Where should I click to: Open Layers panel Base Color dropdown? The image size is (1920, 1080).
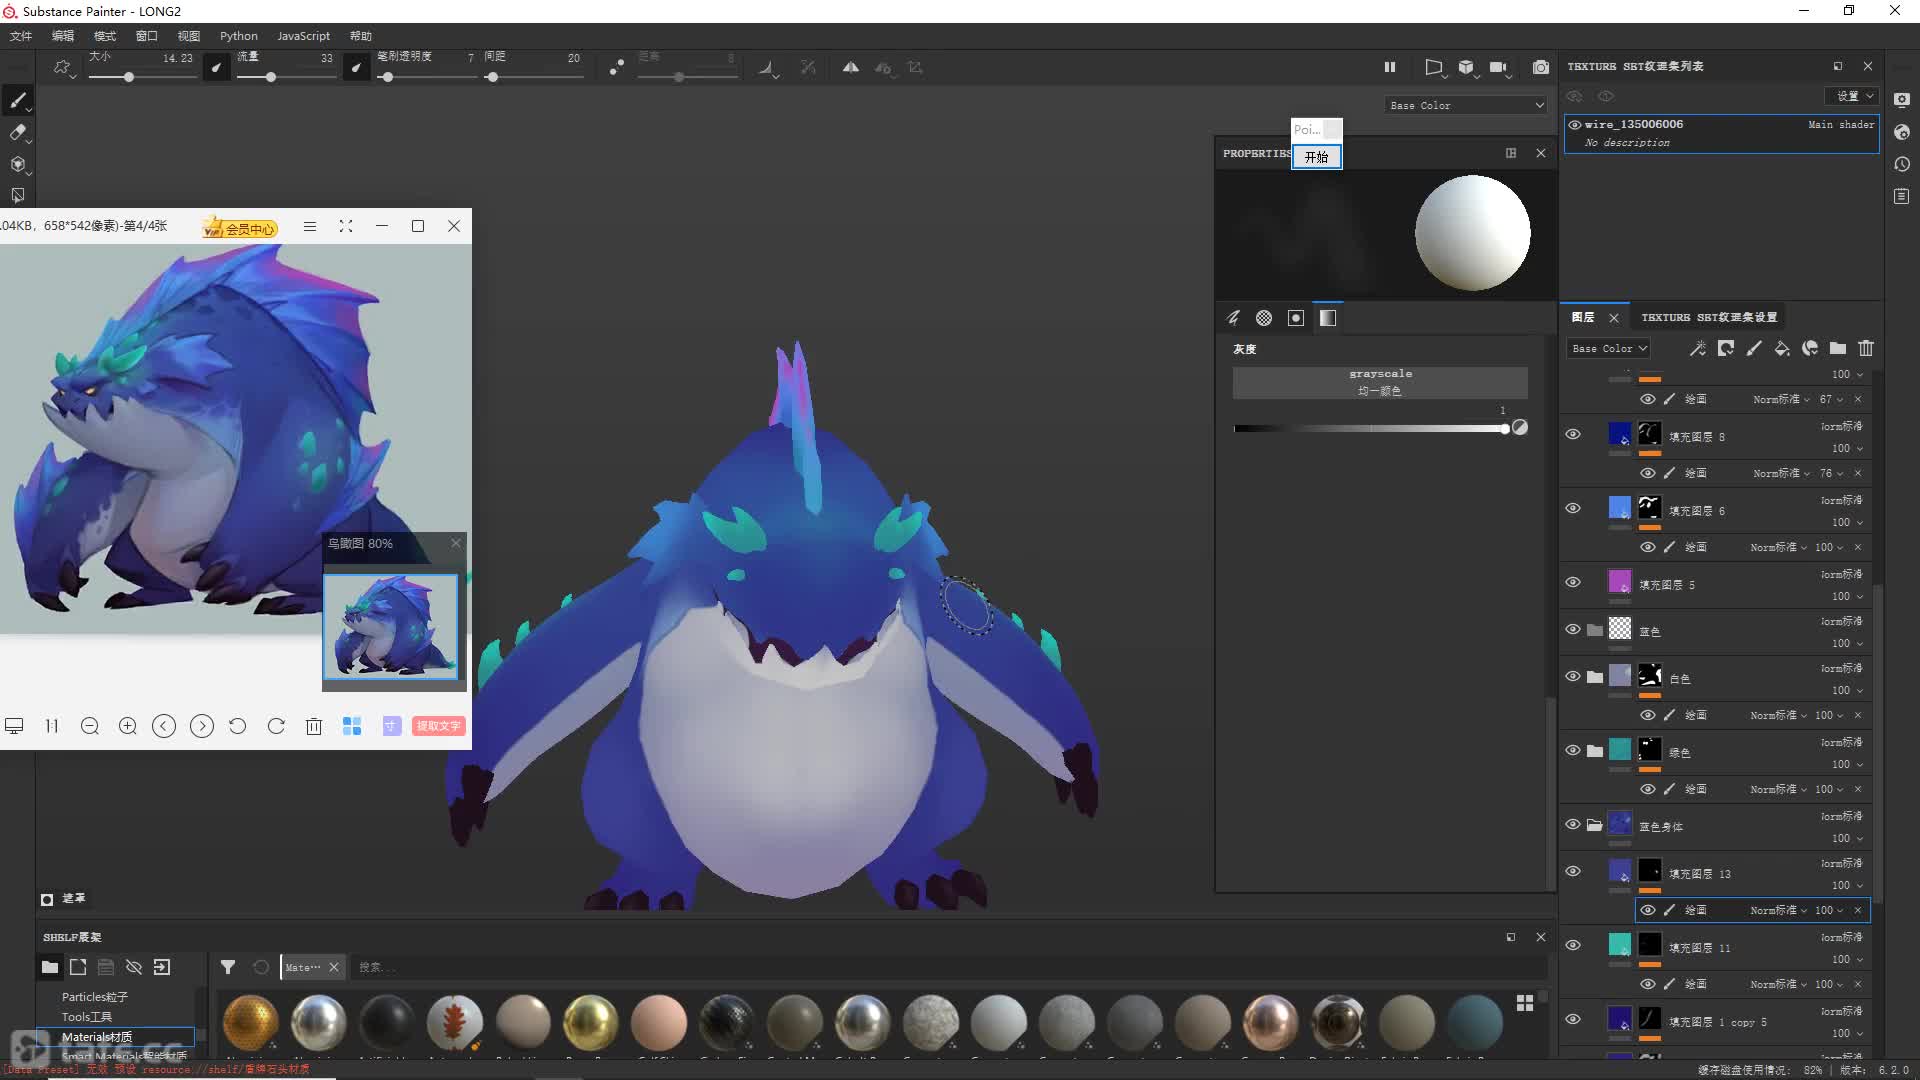[1608, 348]
